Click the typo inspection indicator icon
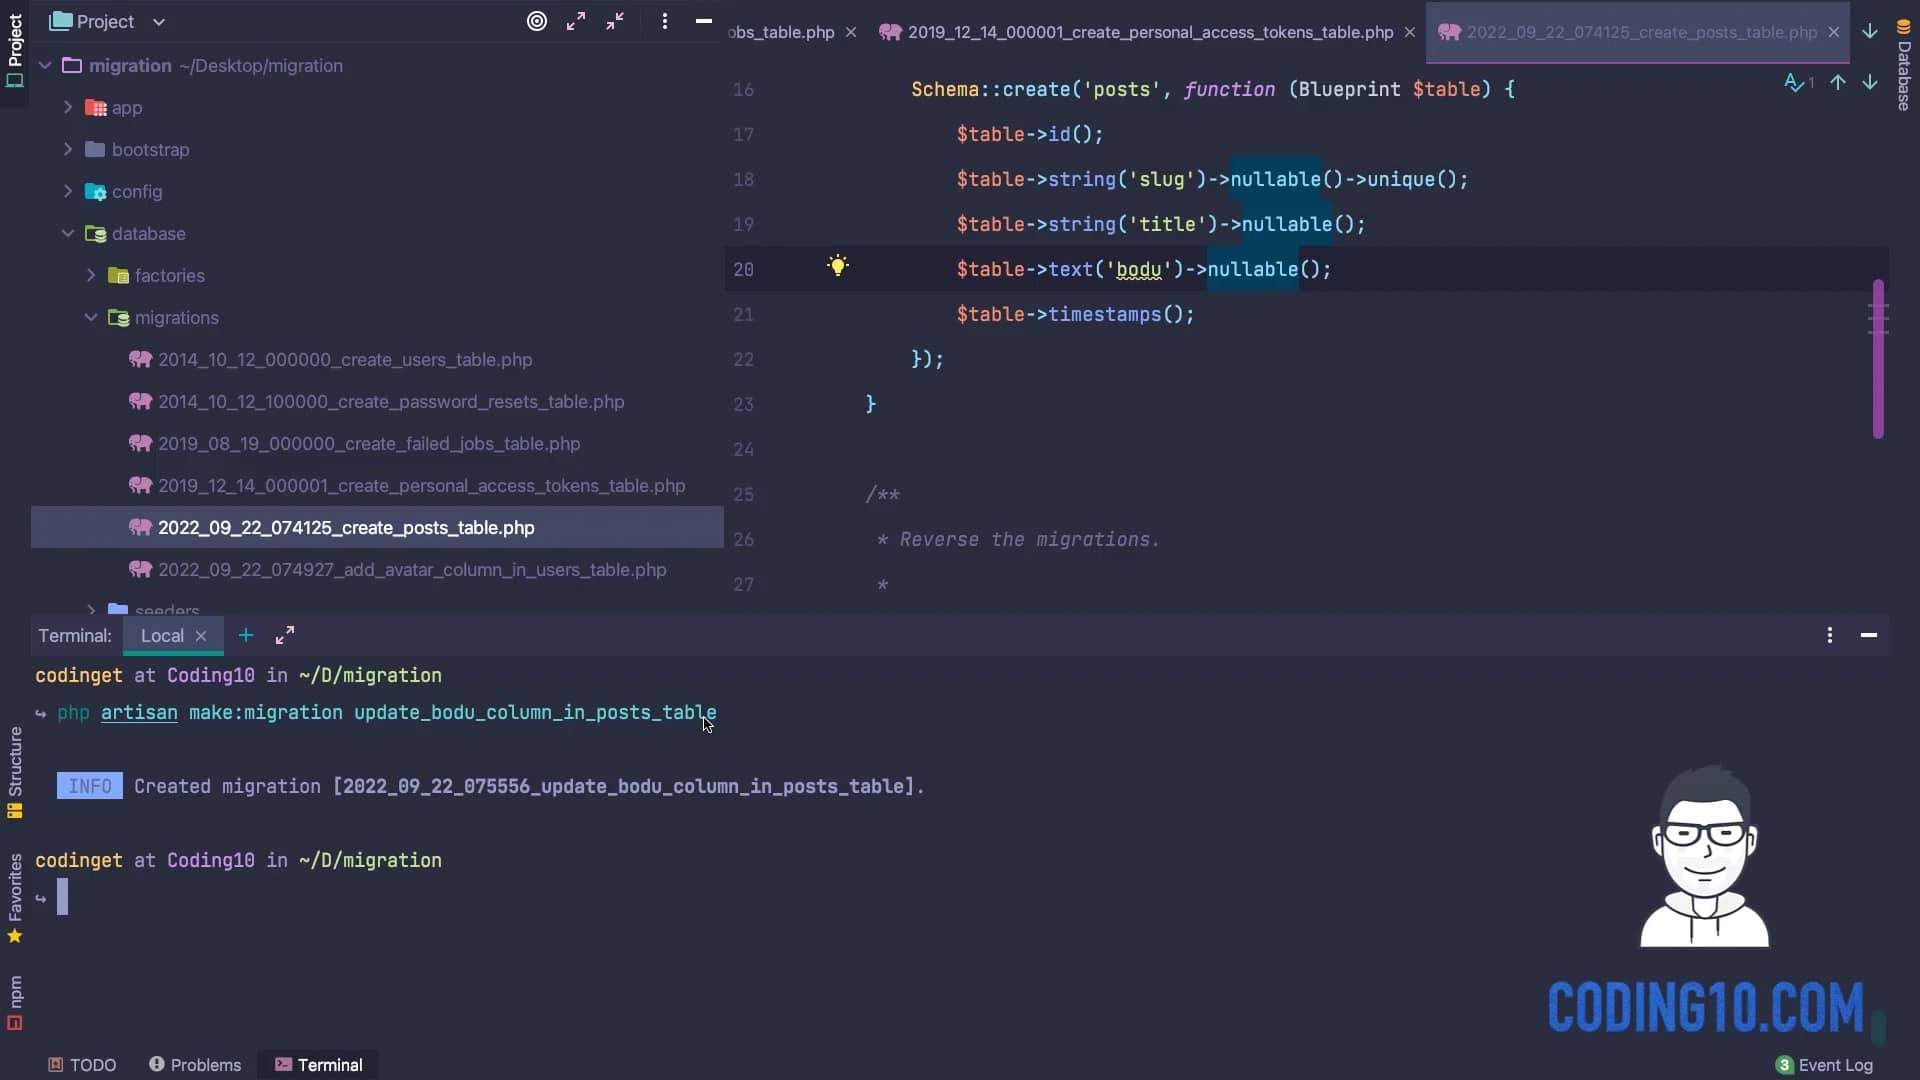The width and height of the screenshot is (1920, 1080). pos(1799,83)
